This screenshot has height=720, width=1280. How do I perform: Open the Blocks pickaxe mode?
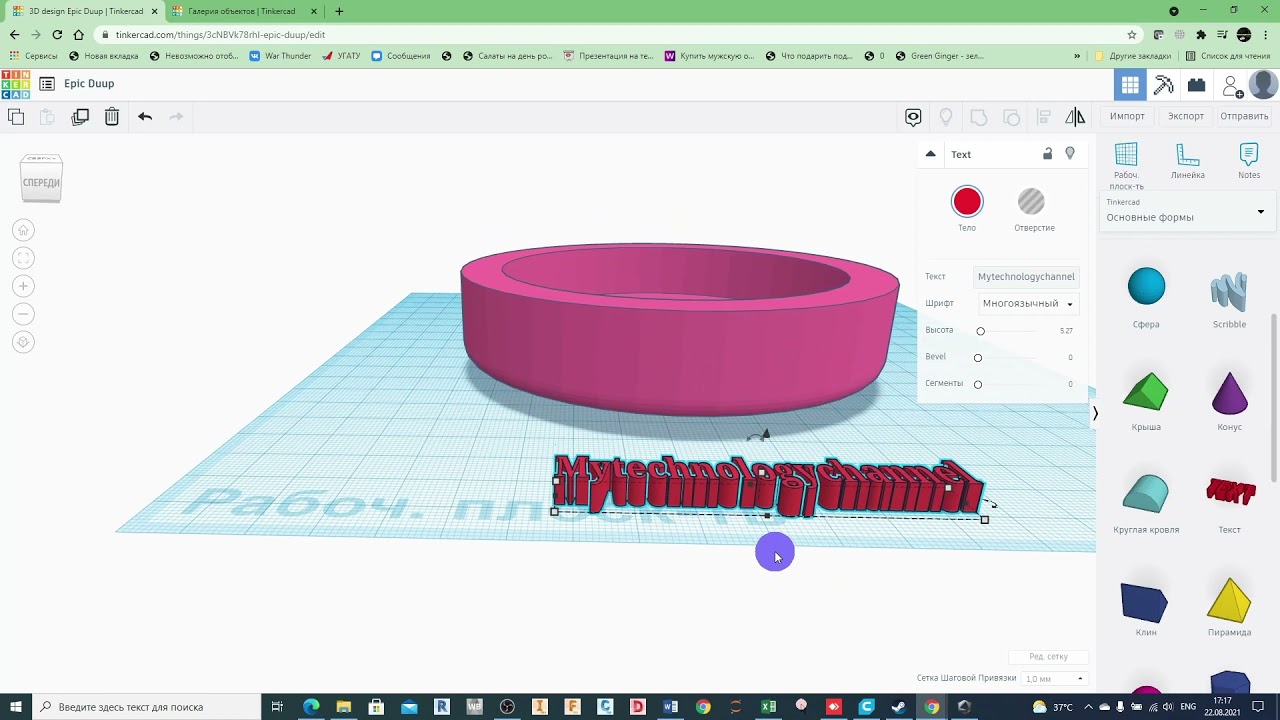[1163, 85]
